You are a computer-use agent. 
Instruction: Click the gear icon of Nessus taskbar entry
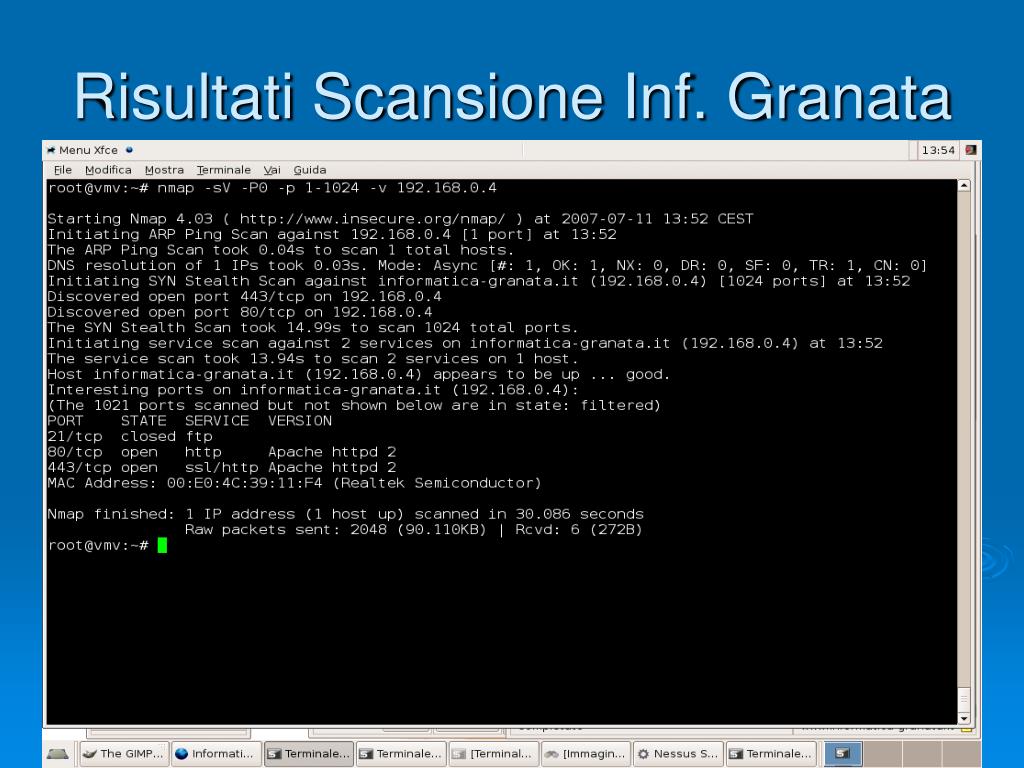(643, 754)
